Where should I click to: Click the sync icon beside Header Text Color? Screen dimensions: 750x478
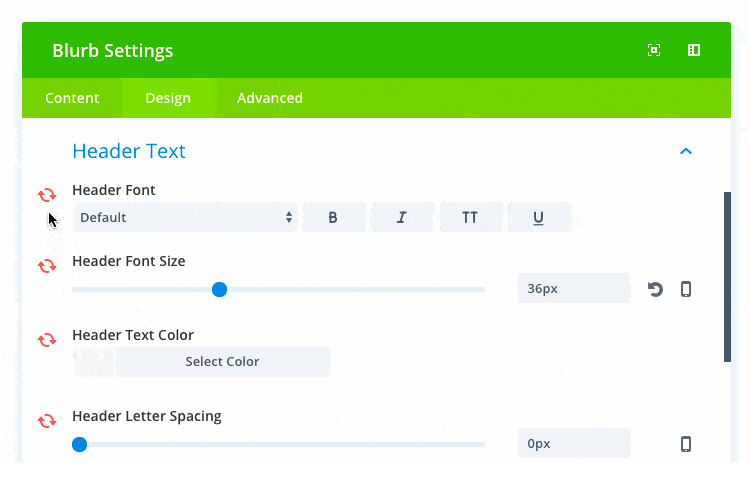click(x=47, y=340)
